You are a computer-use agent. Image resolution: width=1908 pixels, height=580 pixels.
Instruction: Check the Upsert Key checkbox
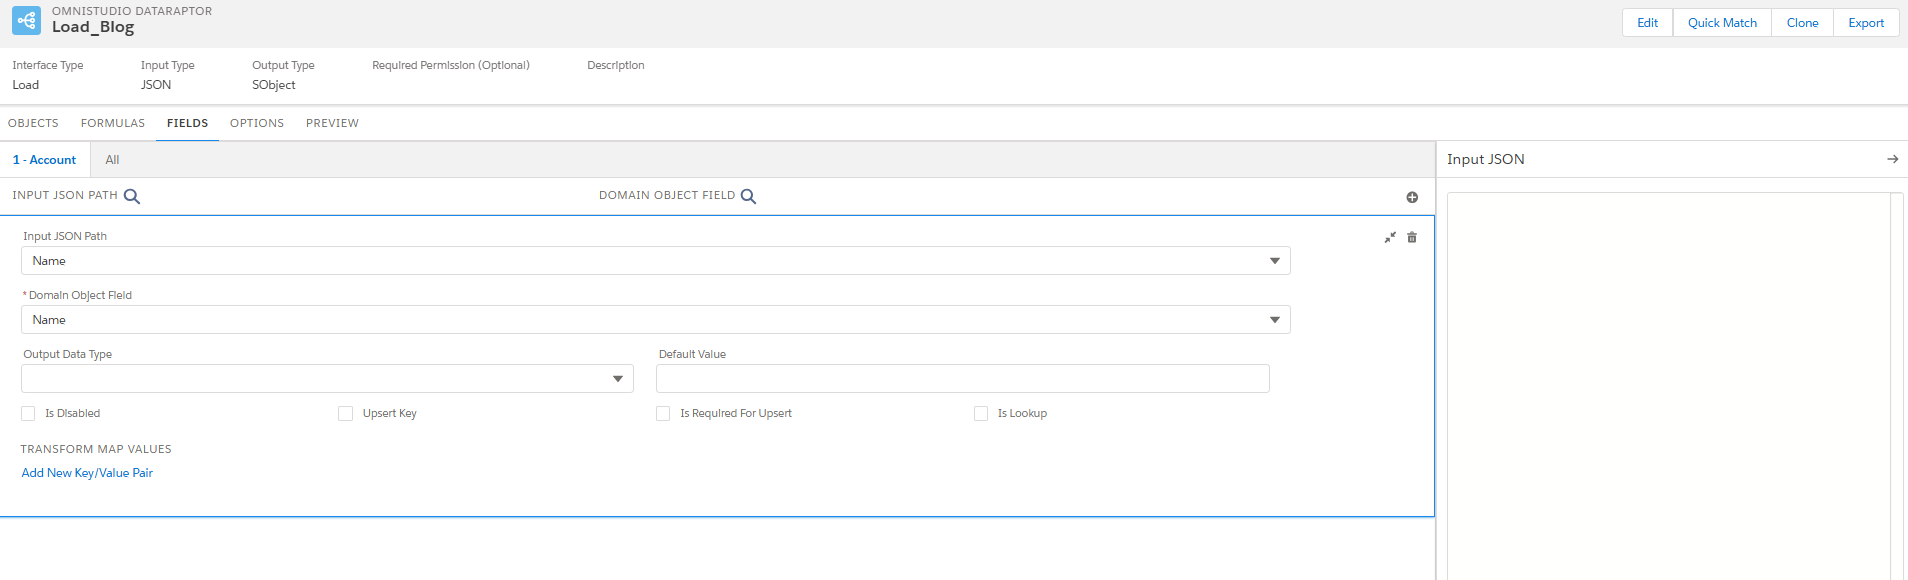pos(346,414)
